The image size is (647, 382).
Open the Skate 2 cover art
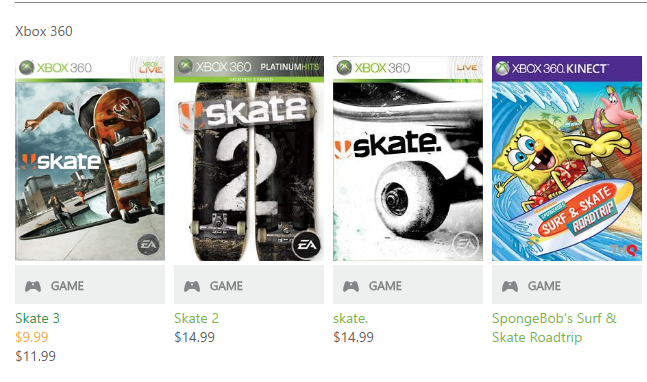249,158
